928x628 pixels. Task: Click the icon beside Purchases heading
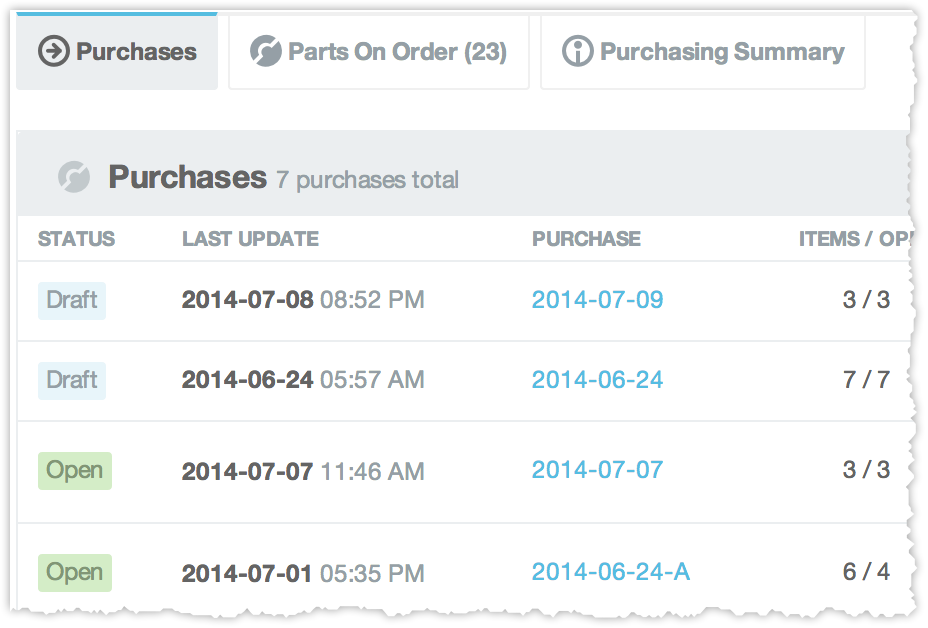(x=74, y=177)
